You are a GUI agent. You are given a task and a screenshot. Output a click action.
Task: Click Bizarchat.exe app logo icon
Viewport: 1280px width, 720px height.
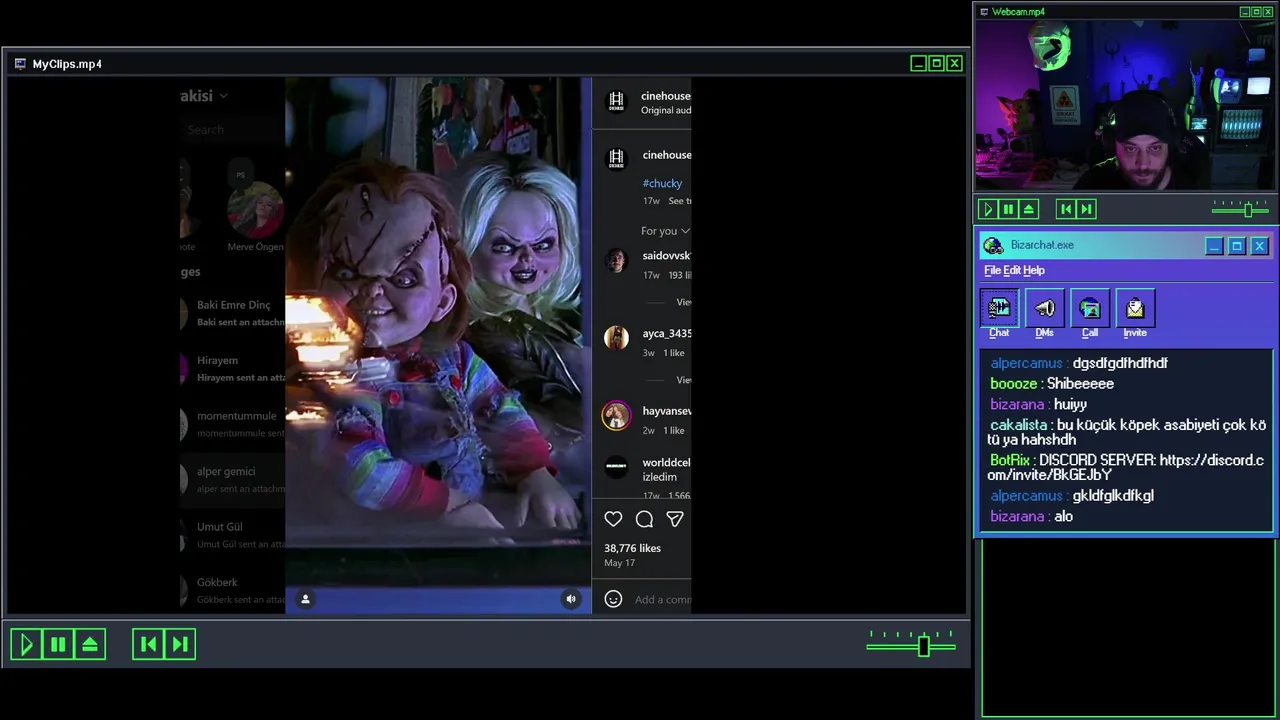pyautogui.click(x=993, y=246)
